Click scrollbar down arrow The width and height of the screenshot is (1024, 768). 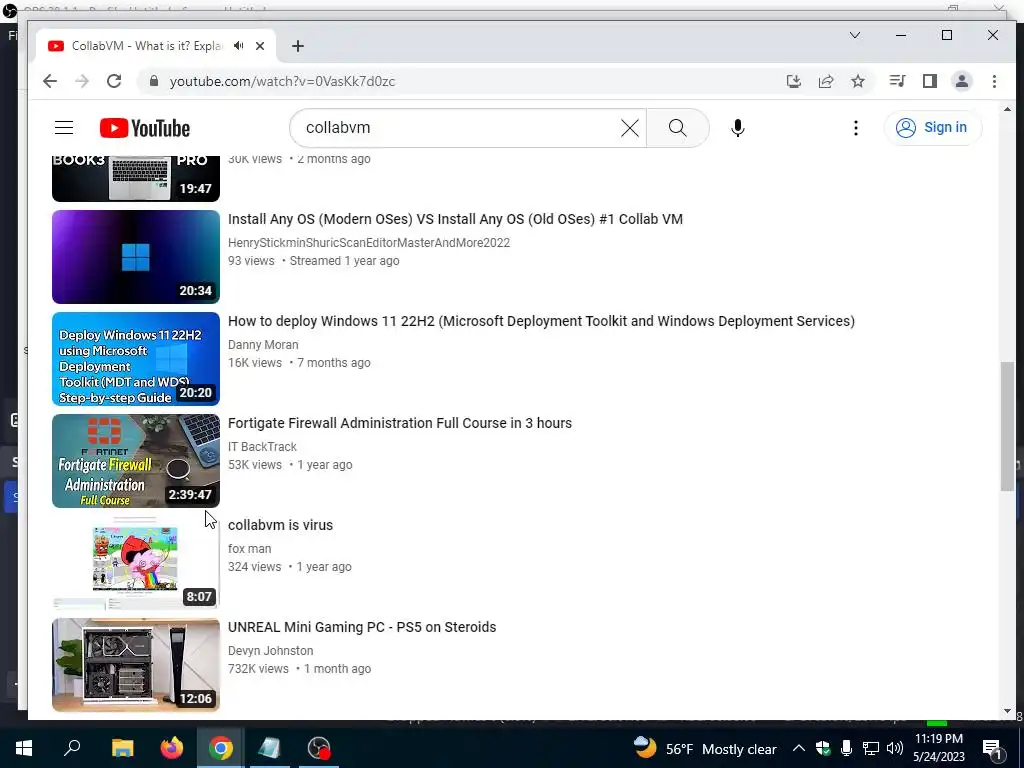[x=1007, y=711]
